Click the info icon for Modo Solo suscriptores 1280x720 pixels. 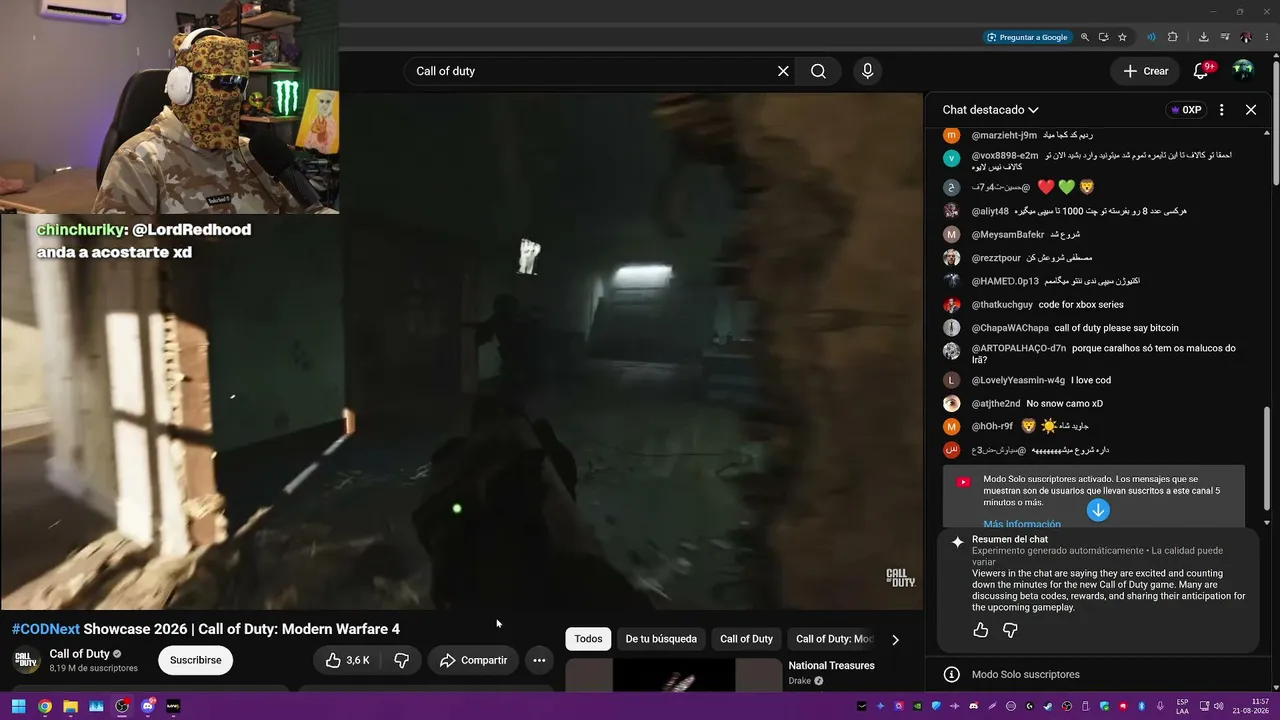pos(952,675)
